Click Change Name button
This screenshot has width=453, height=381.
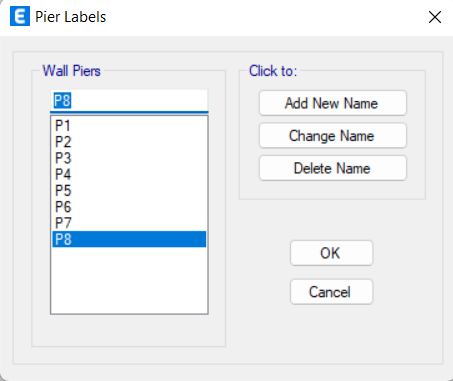coord(333,136)
